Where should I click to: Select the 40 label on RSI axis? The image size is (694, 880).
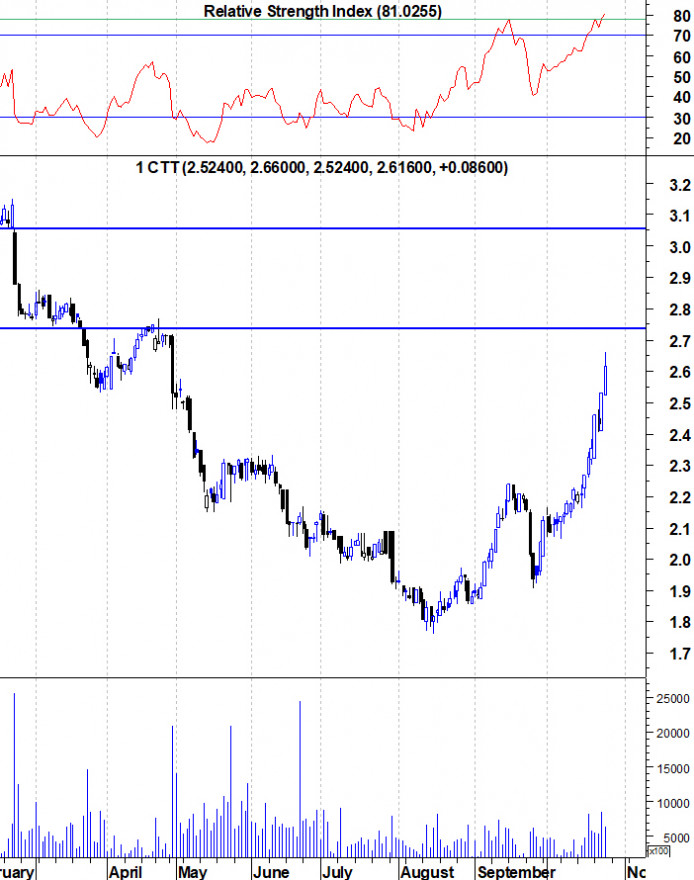point(682,98)
